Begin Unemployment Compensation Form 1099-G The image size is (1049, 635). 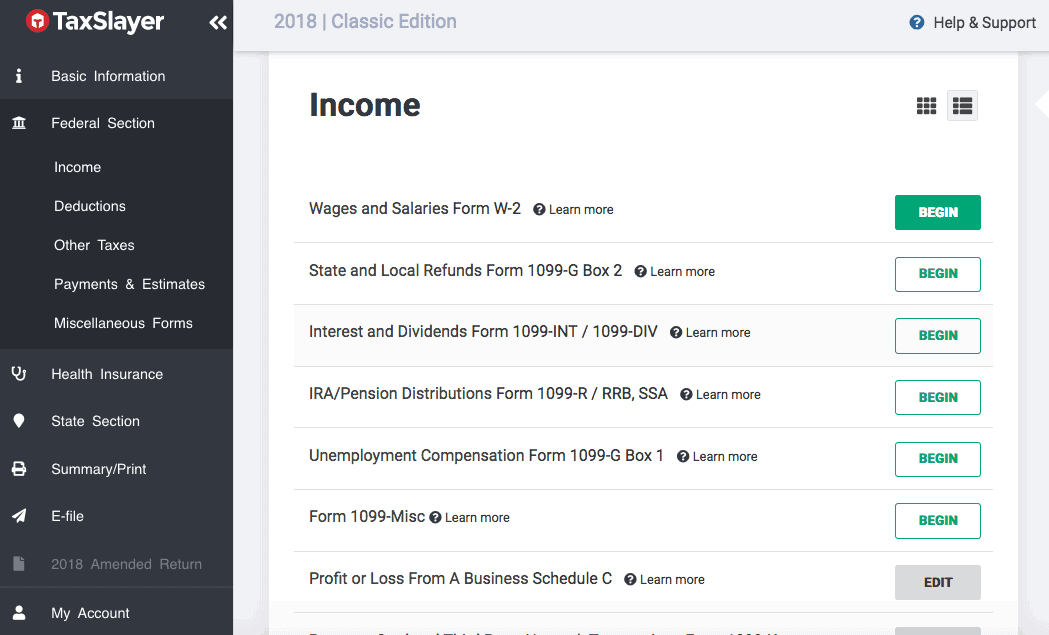(937, 459)
